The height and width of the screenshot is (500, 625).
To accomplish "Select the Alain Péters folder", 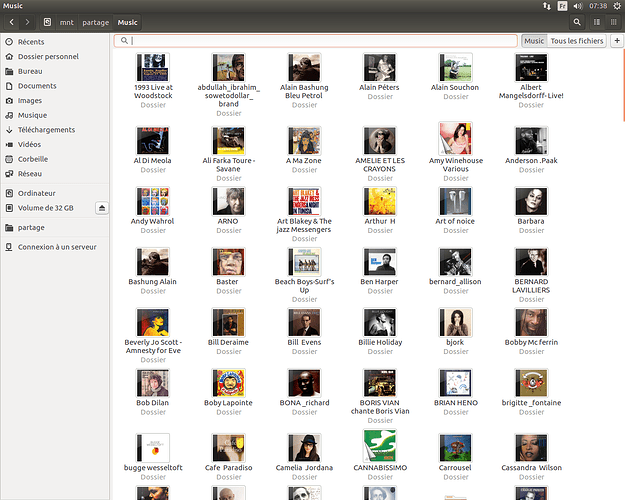I will coord(380,77).
